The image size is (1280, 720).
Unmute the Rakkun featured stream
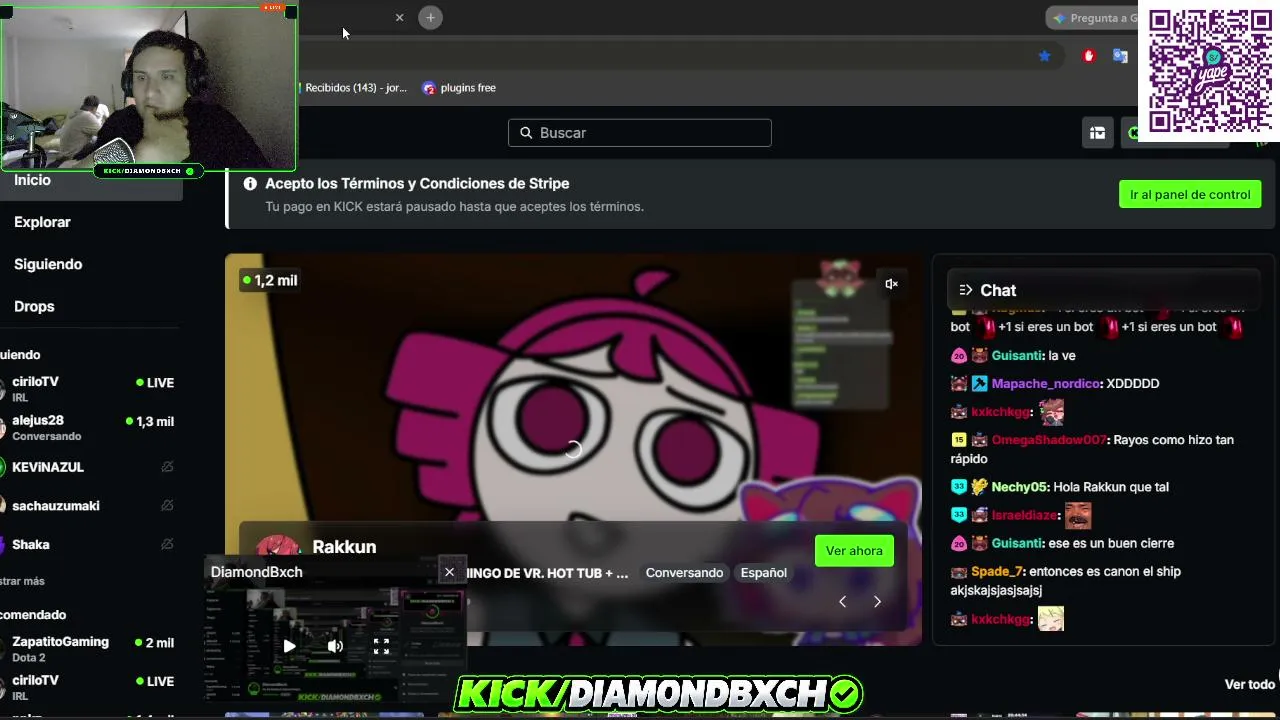891,284
